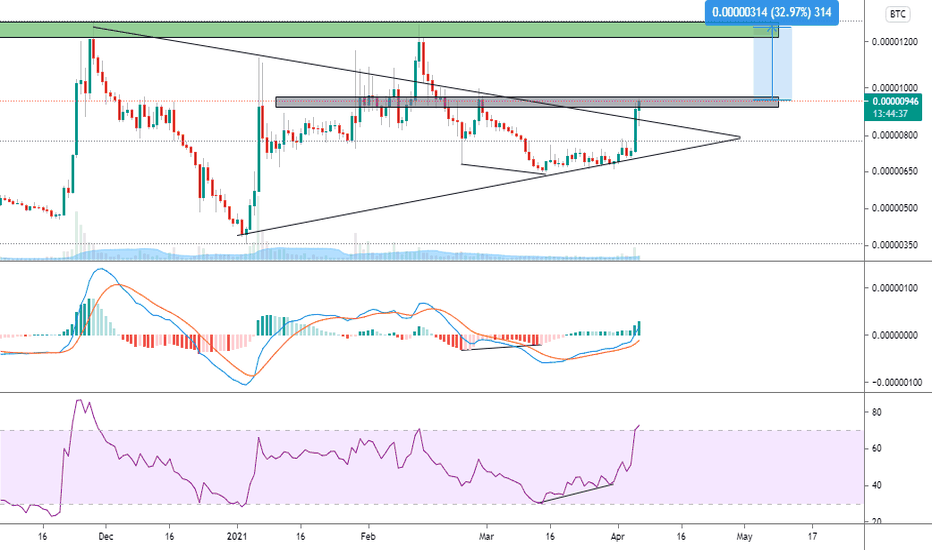932x550 pixels.
Task: Click the 2021 label on time axis
Action: (x=237, y=537)
